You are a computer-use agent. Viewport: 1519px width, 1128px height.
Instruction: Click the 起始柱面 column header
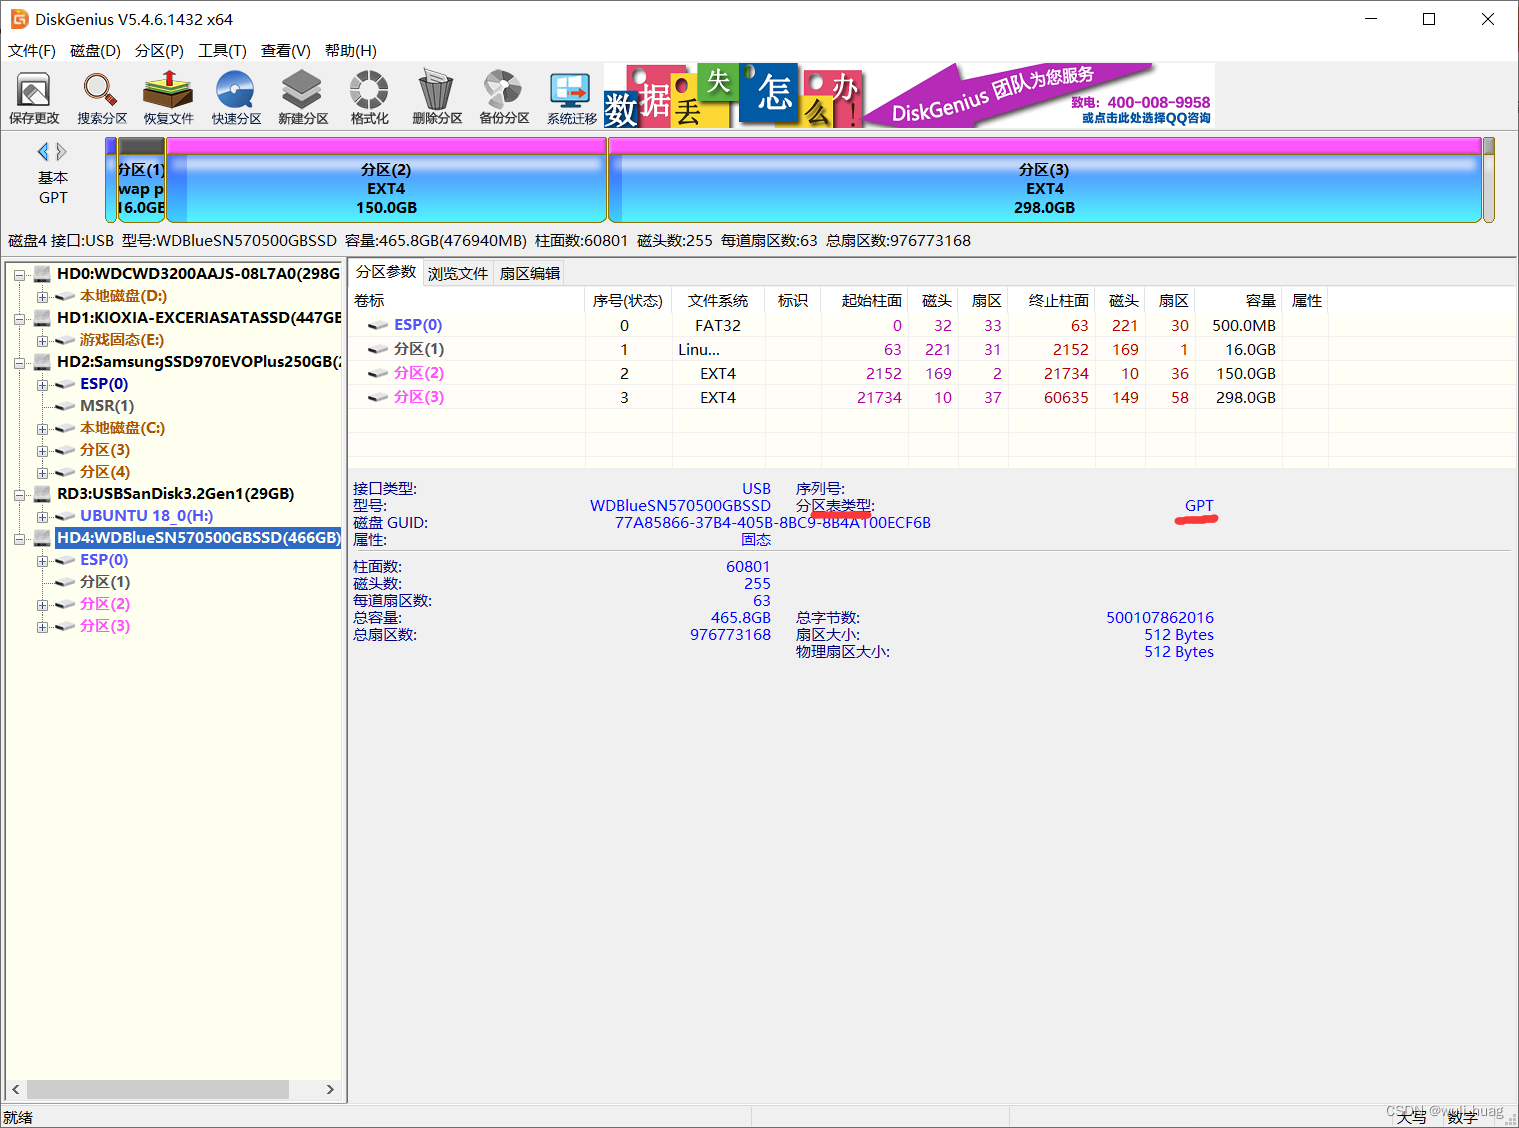(865, 301)
